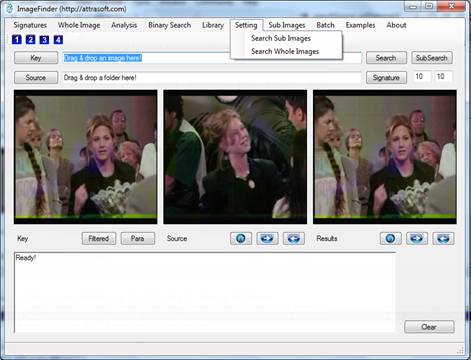Click the Results first-image round button
Image resolution: width=471 pixels, height=360 pixels.
[x=391, y=238]
